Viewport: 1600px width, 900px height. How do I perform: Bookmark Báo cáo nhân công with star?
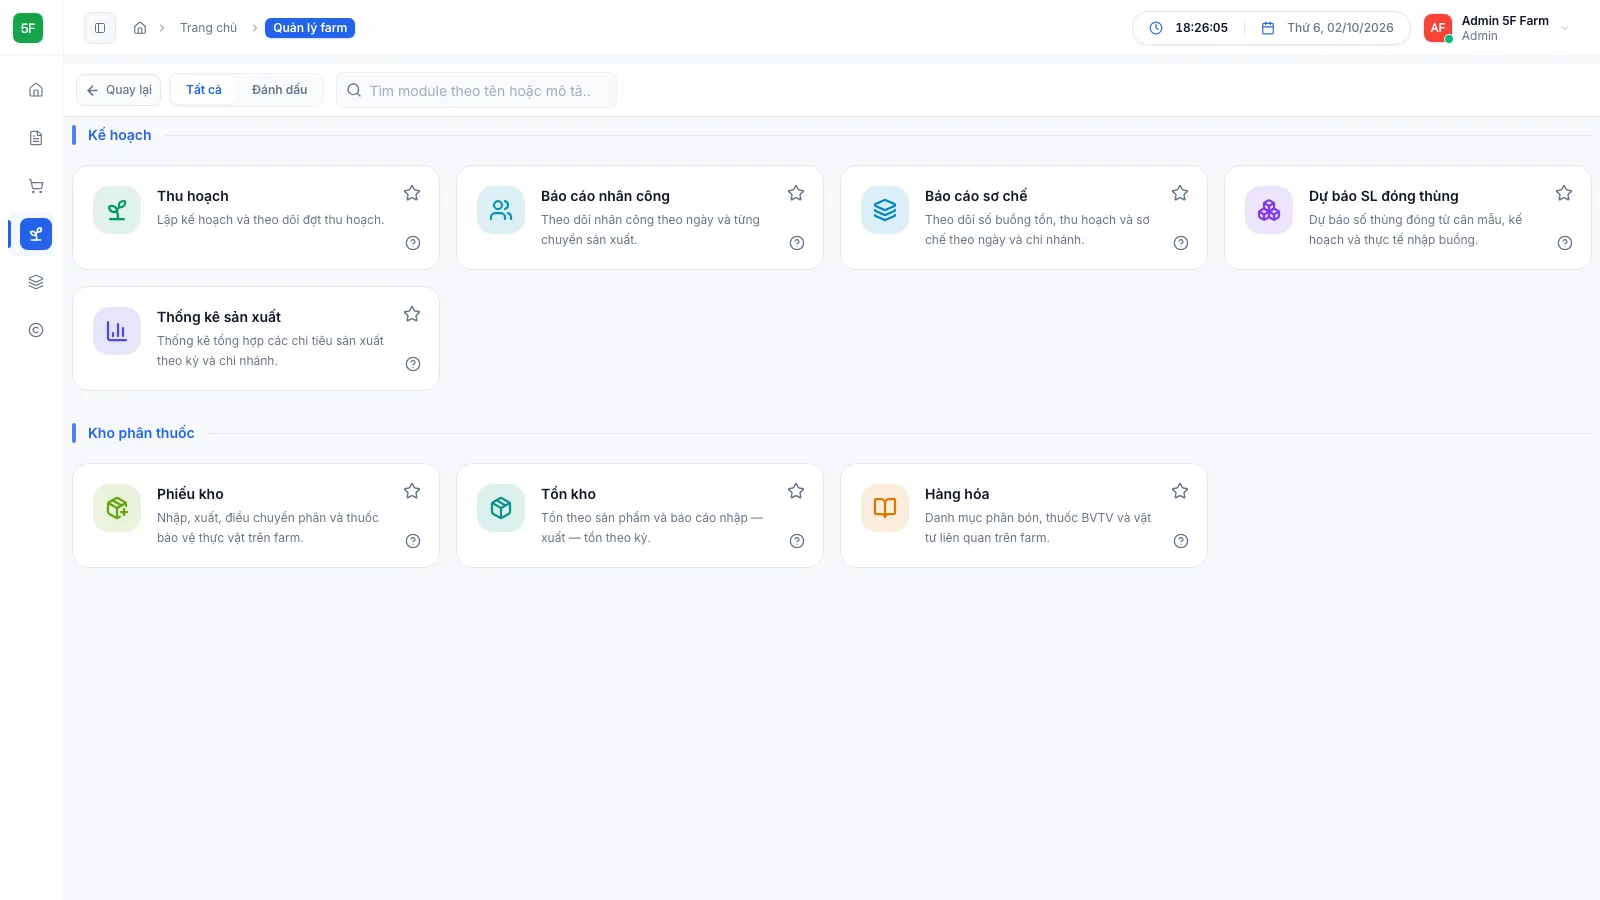[x=796, y=193]
